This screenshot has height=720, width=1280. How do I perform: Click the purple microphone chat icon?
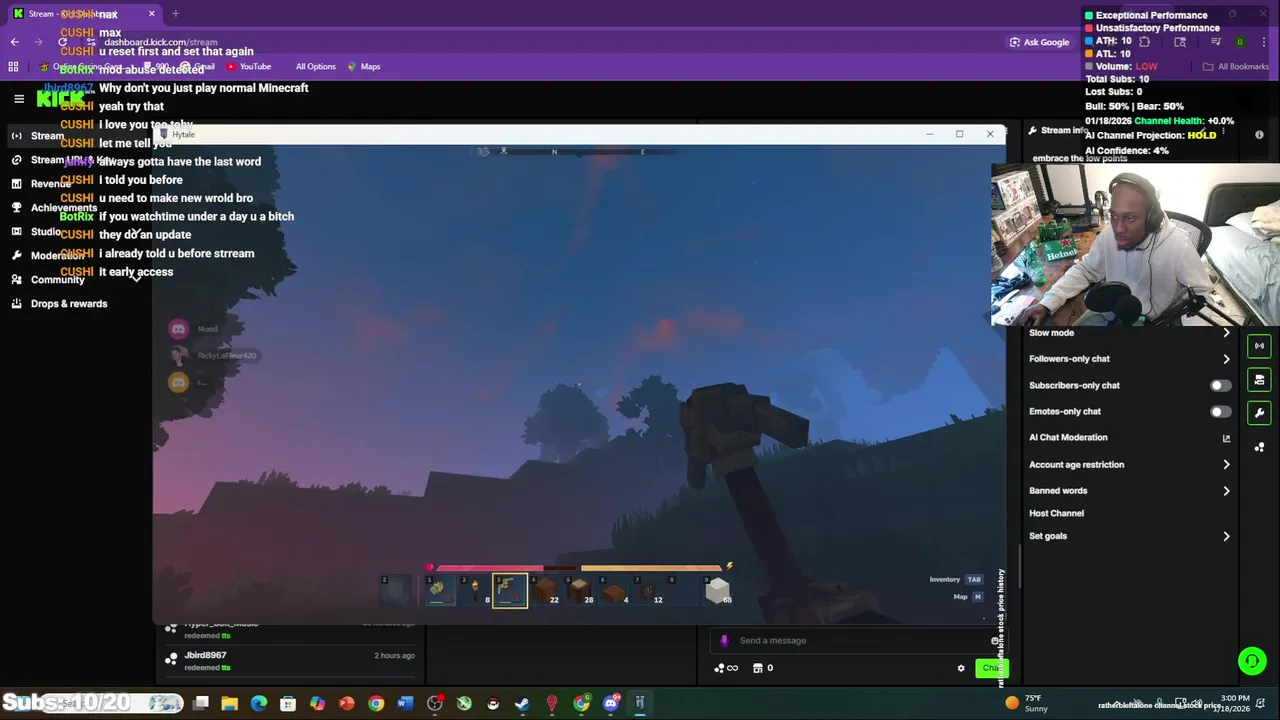tap(724, 641)
